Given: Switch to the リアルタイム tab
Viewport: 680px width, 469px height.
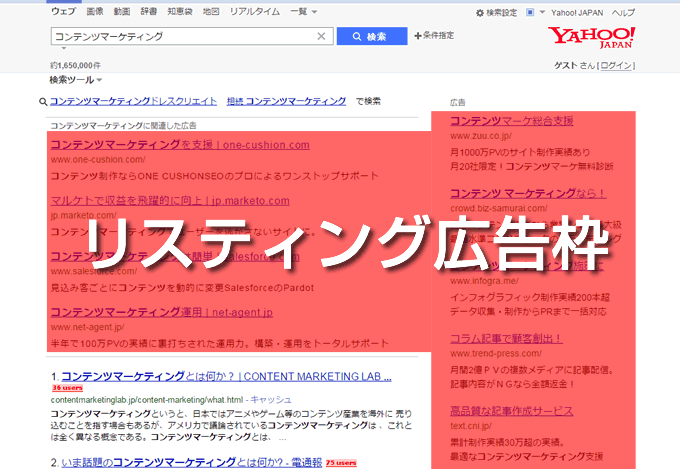Looking at the screenshot, I should pyautogui.click(x=255, y=12).
